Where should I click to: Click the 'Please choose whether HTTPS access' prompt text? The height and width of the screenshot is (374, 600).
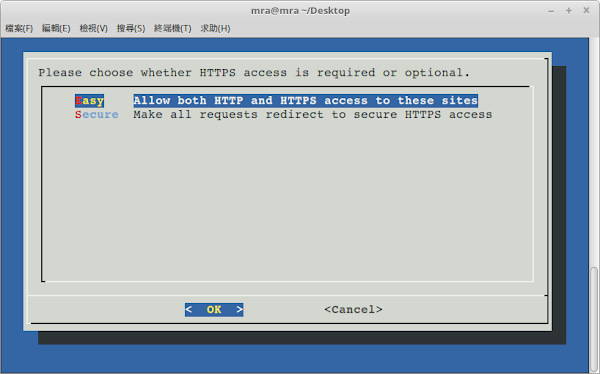click(254, 73)
